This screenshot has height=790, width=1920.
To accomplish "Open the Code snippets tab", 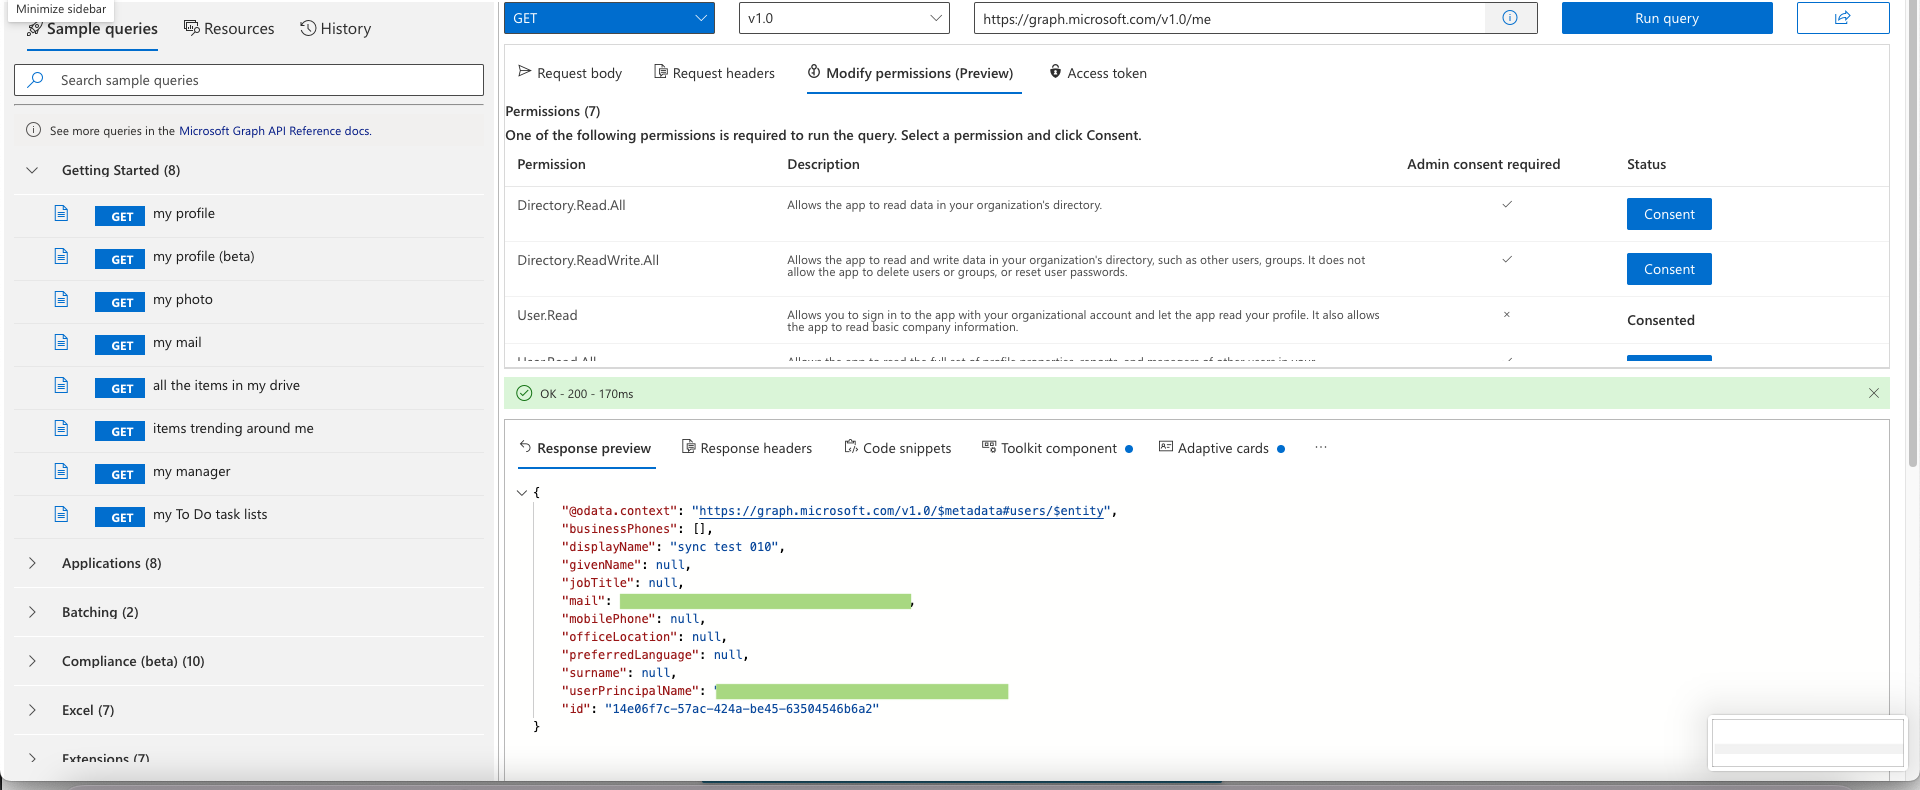I will tap(898, 448).
